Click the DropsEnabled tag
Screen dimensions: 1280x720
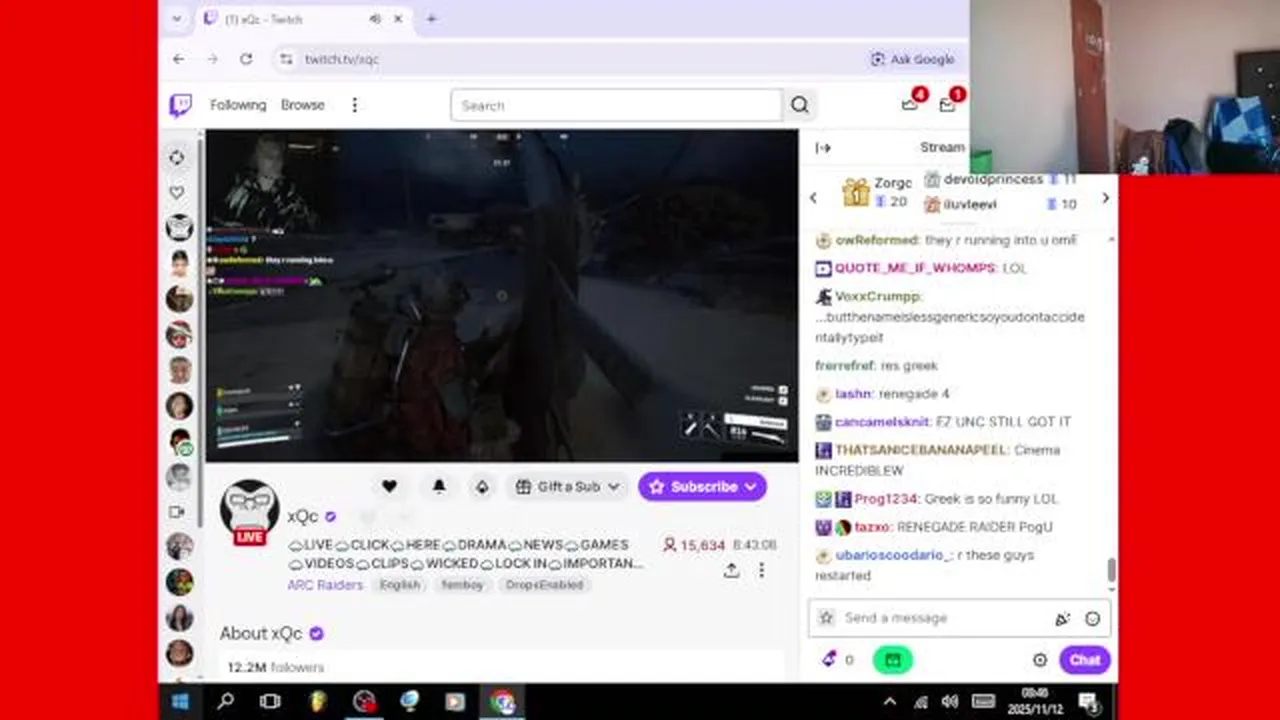[x=544, y=585]
